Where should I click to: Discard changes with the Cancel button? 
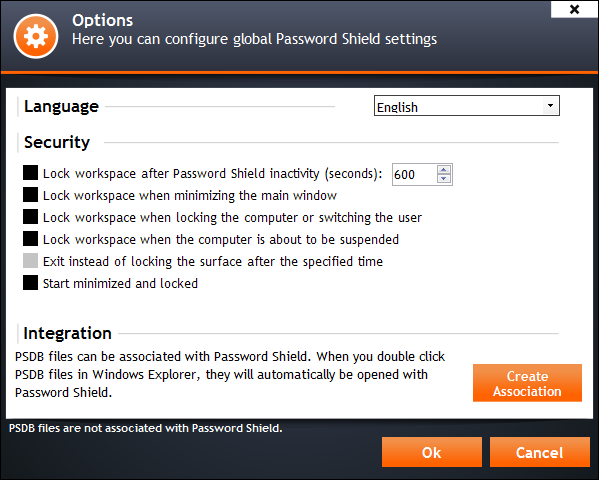539,452
